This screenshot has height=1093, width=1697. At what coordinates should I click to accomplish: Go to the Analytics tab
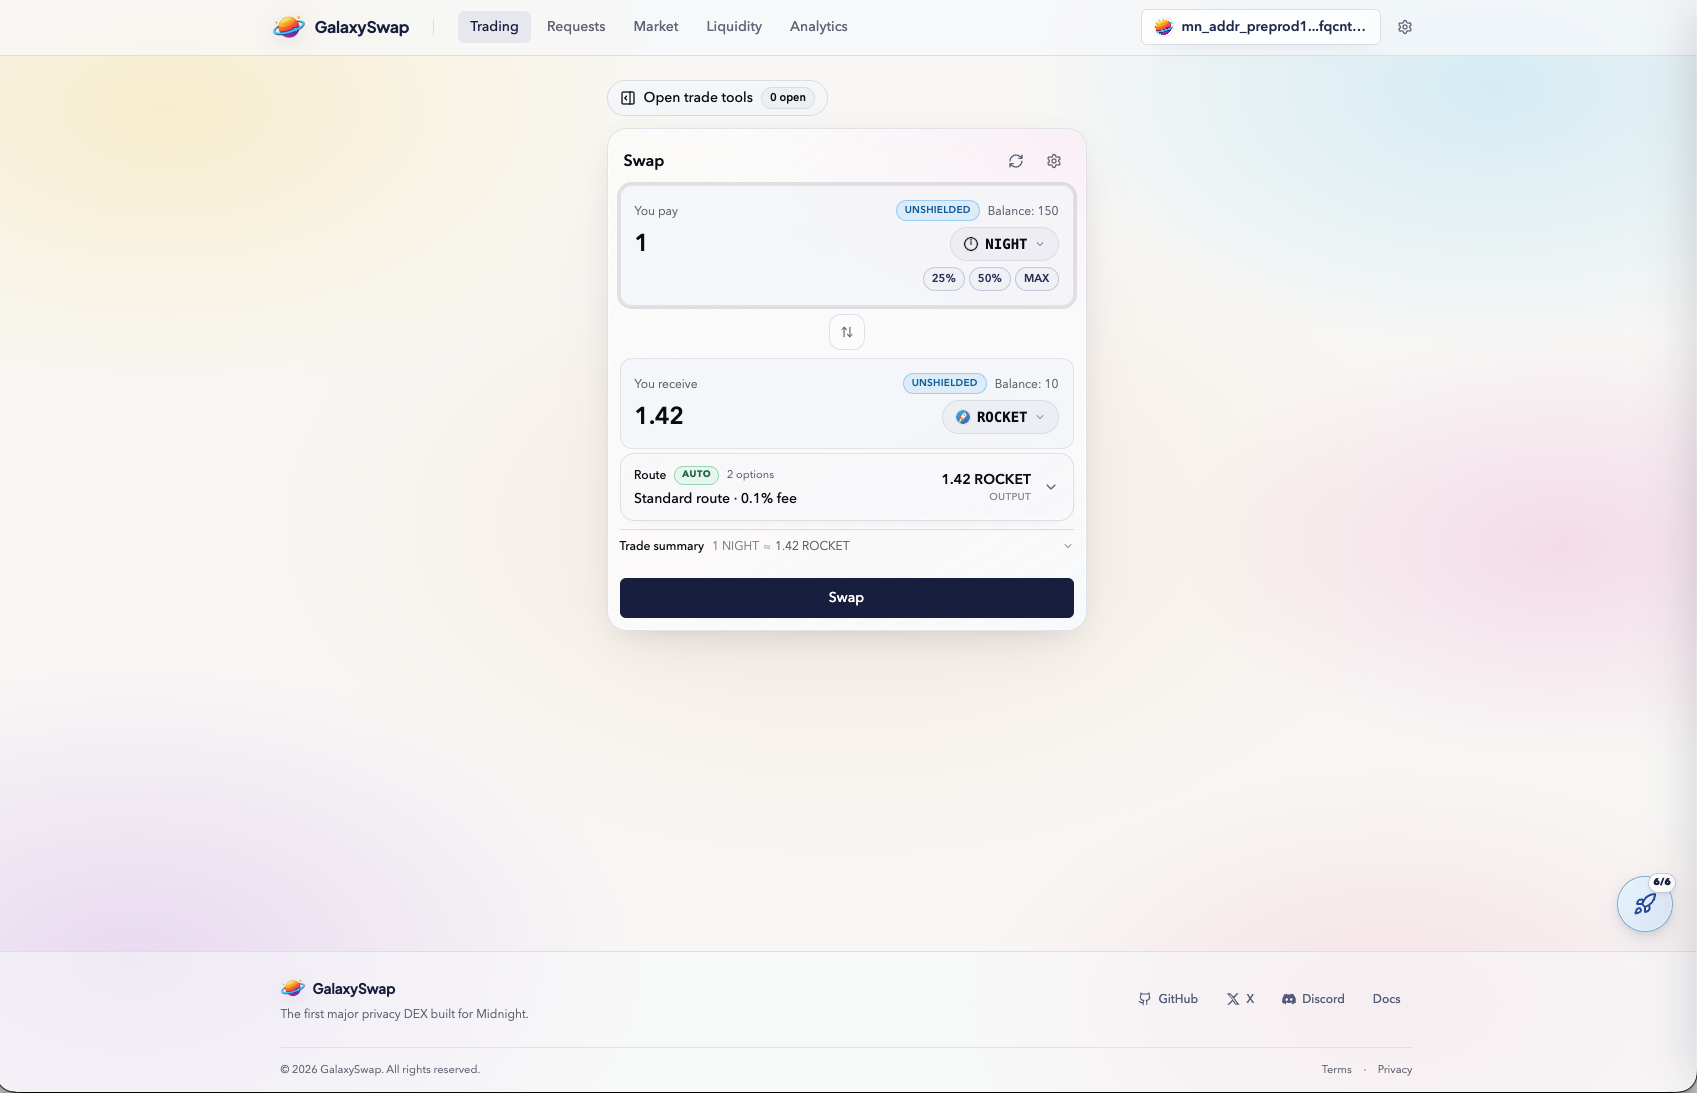pyautogui.click(x=818, y=27)
